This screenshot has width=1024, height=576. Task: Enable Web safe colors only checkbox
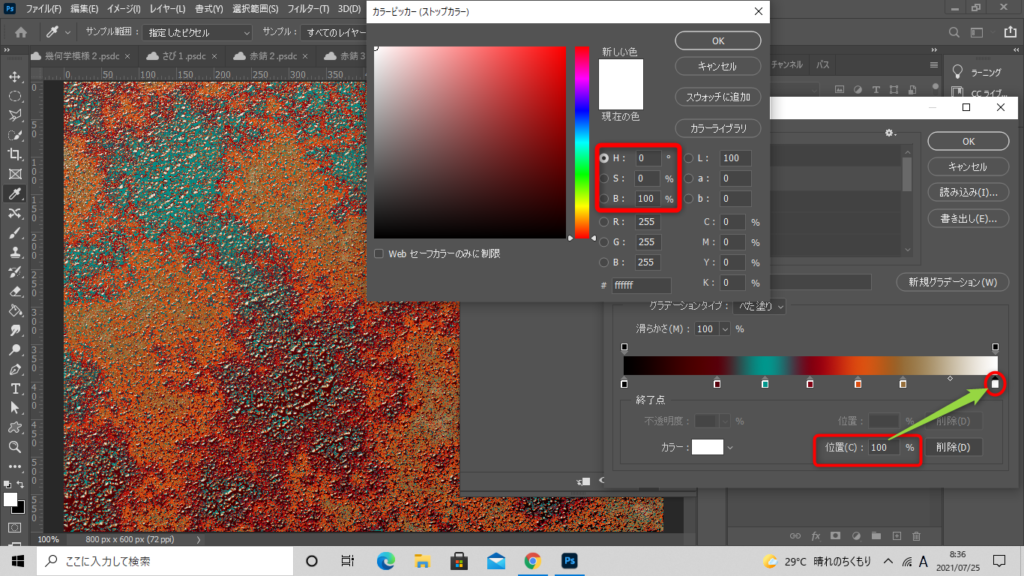pyautogui.click(x=379, y=253)
